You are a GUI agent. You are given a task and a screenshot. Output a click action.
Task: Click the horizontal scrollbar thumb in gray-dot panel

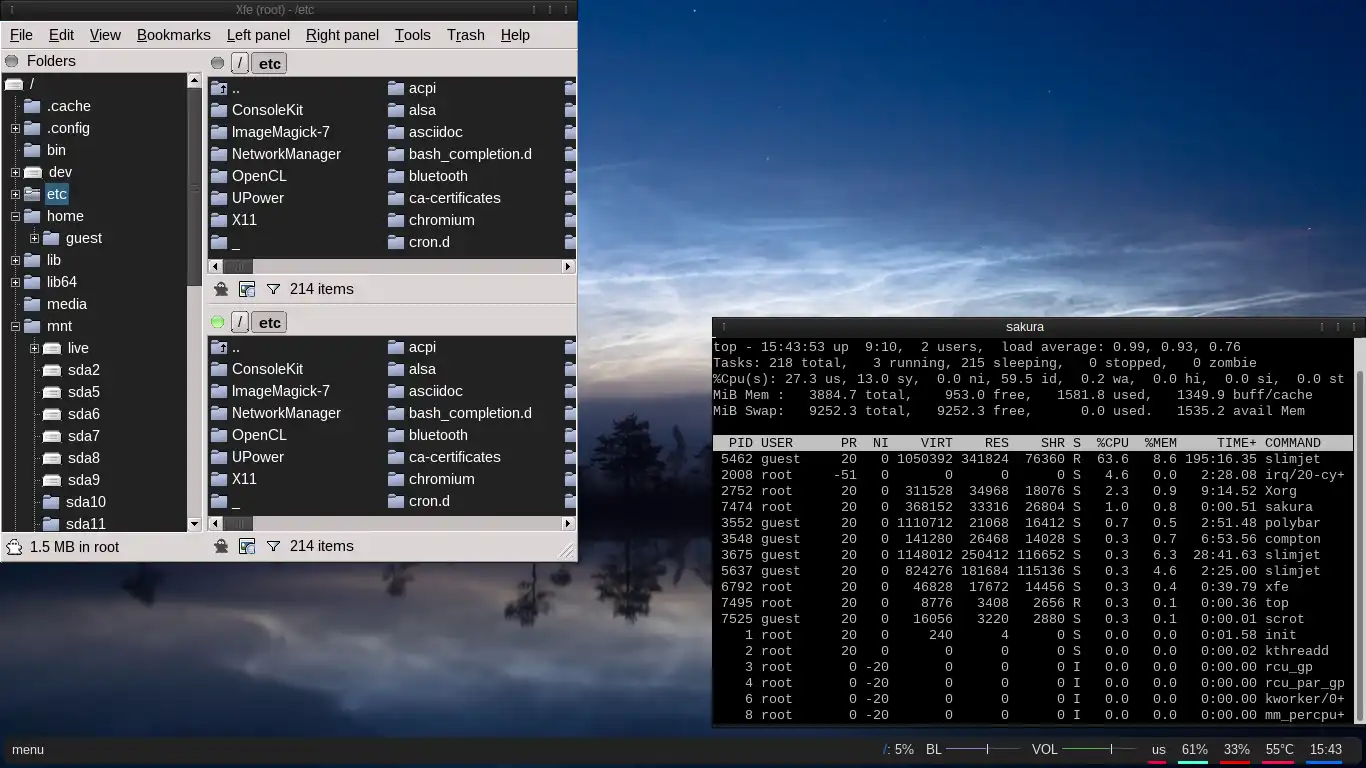pos(237,267)
